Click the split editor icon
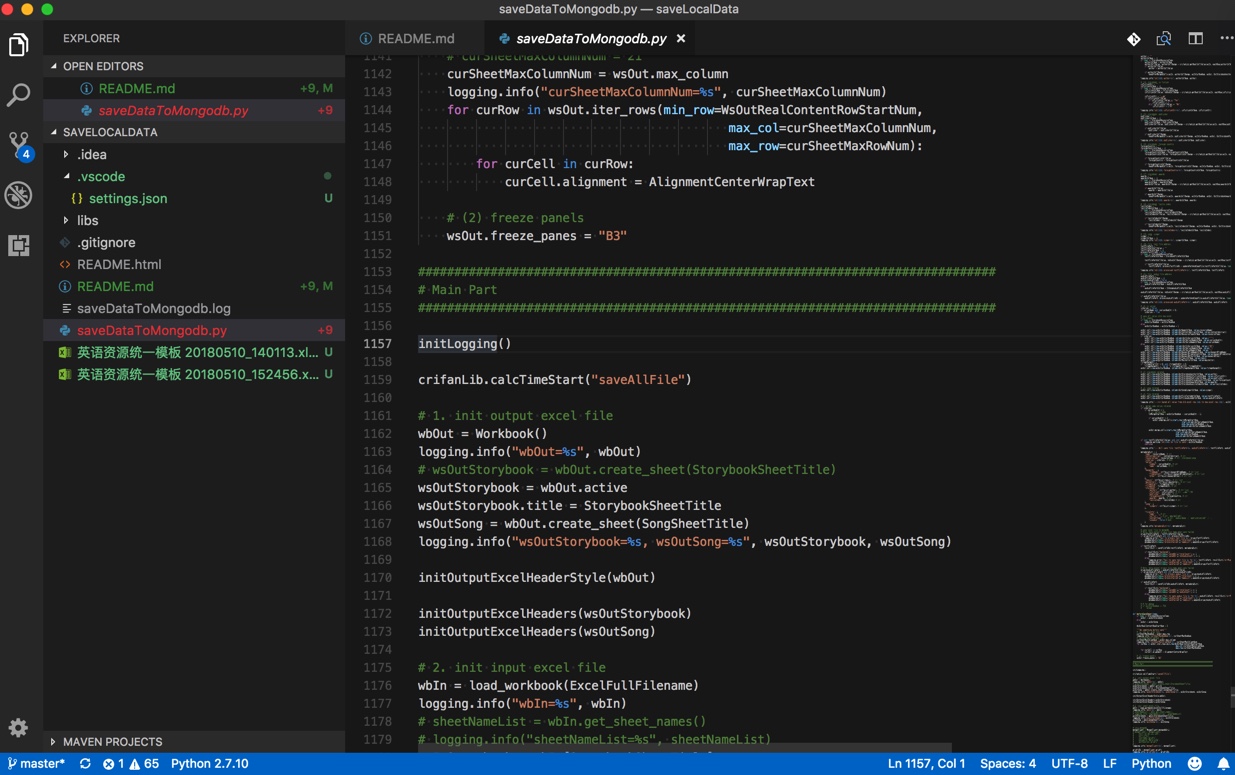Screen dimensions: 1235x775 click(1195, 39)
